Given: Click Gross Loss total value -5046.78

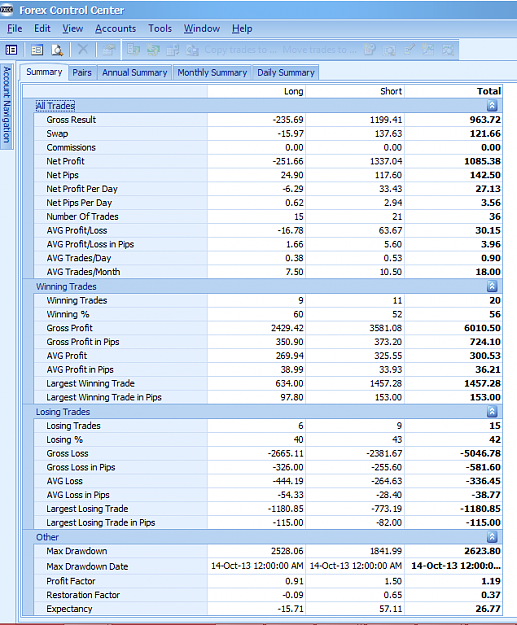Looking at the screenshot, I should 481,454.
